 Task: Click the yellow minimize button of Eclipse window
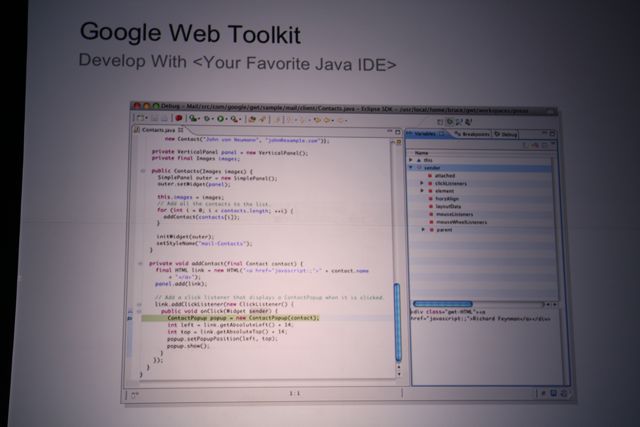click(x=147, y=106)
